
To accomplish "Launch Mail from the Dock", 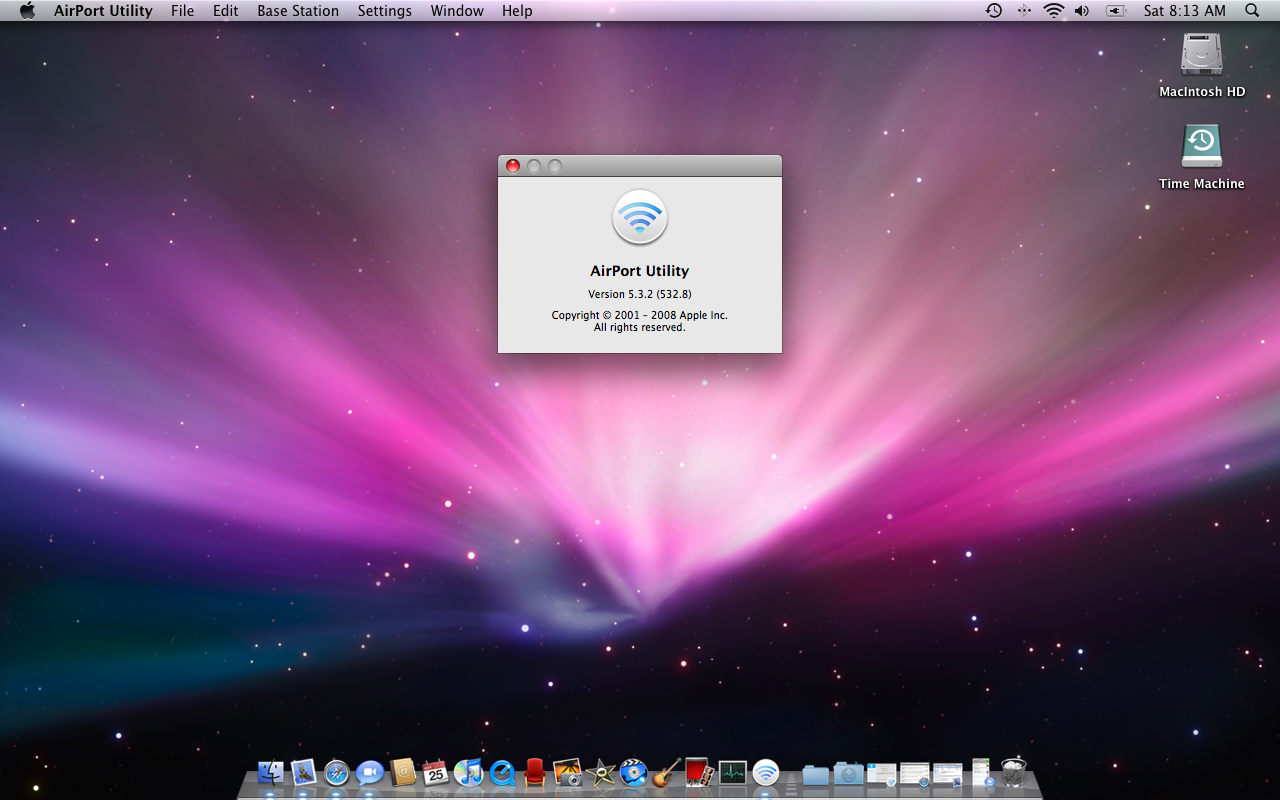I will 304,772.
